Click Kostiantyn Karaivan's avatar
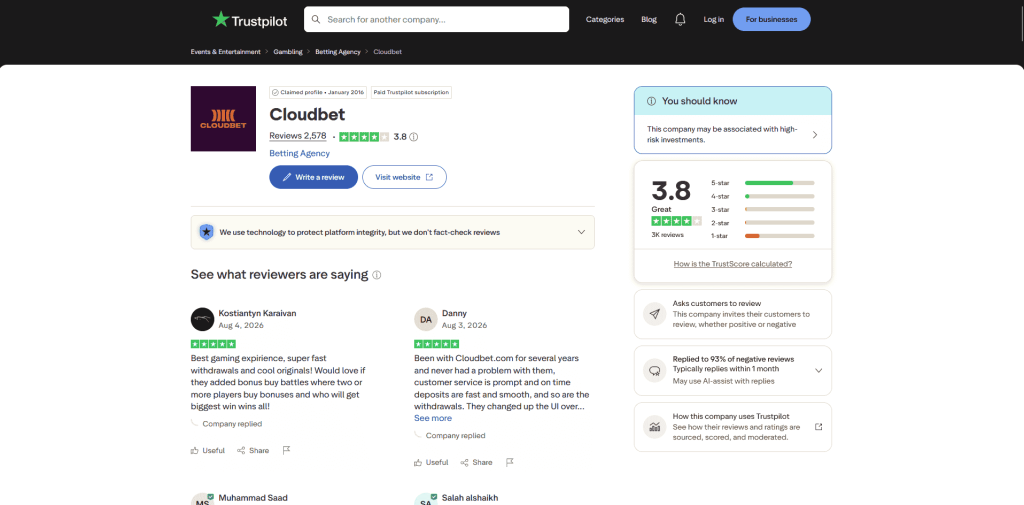This screenshot has height=505, width=1024. point(202,319)
